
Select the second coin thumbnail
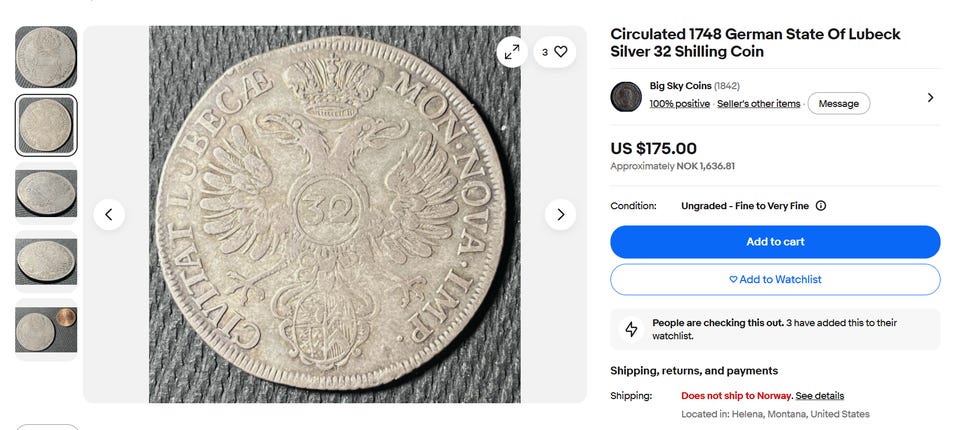click(x=46, y=125)
